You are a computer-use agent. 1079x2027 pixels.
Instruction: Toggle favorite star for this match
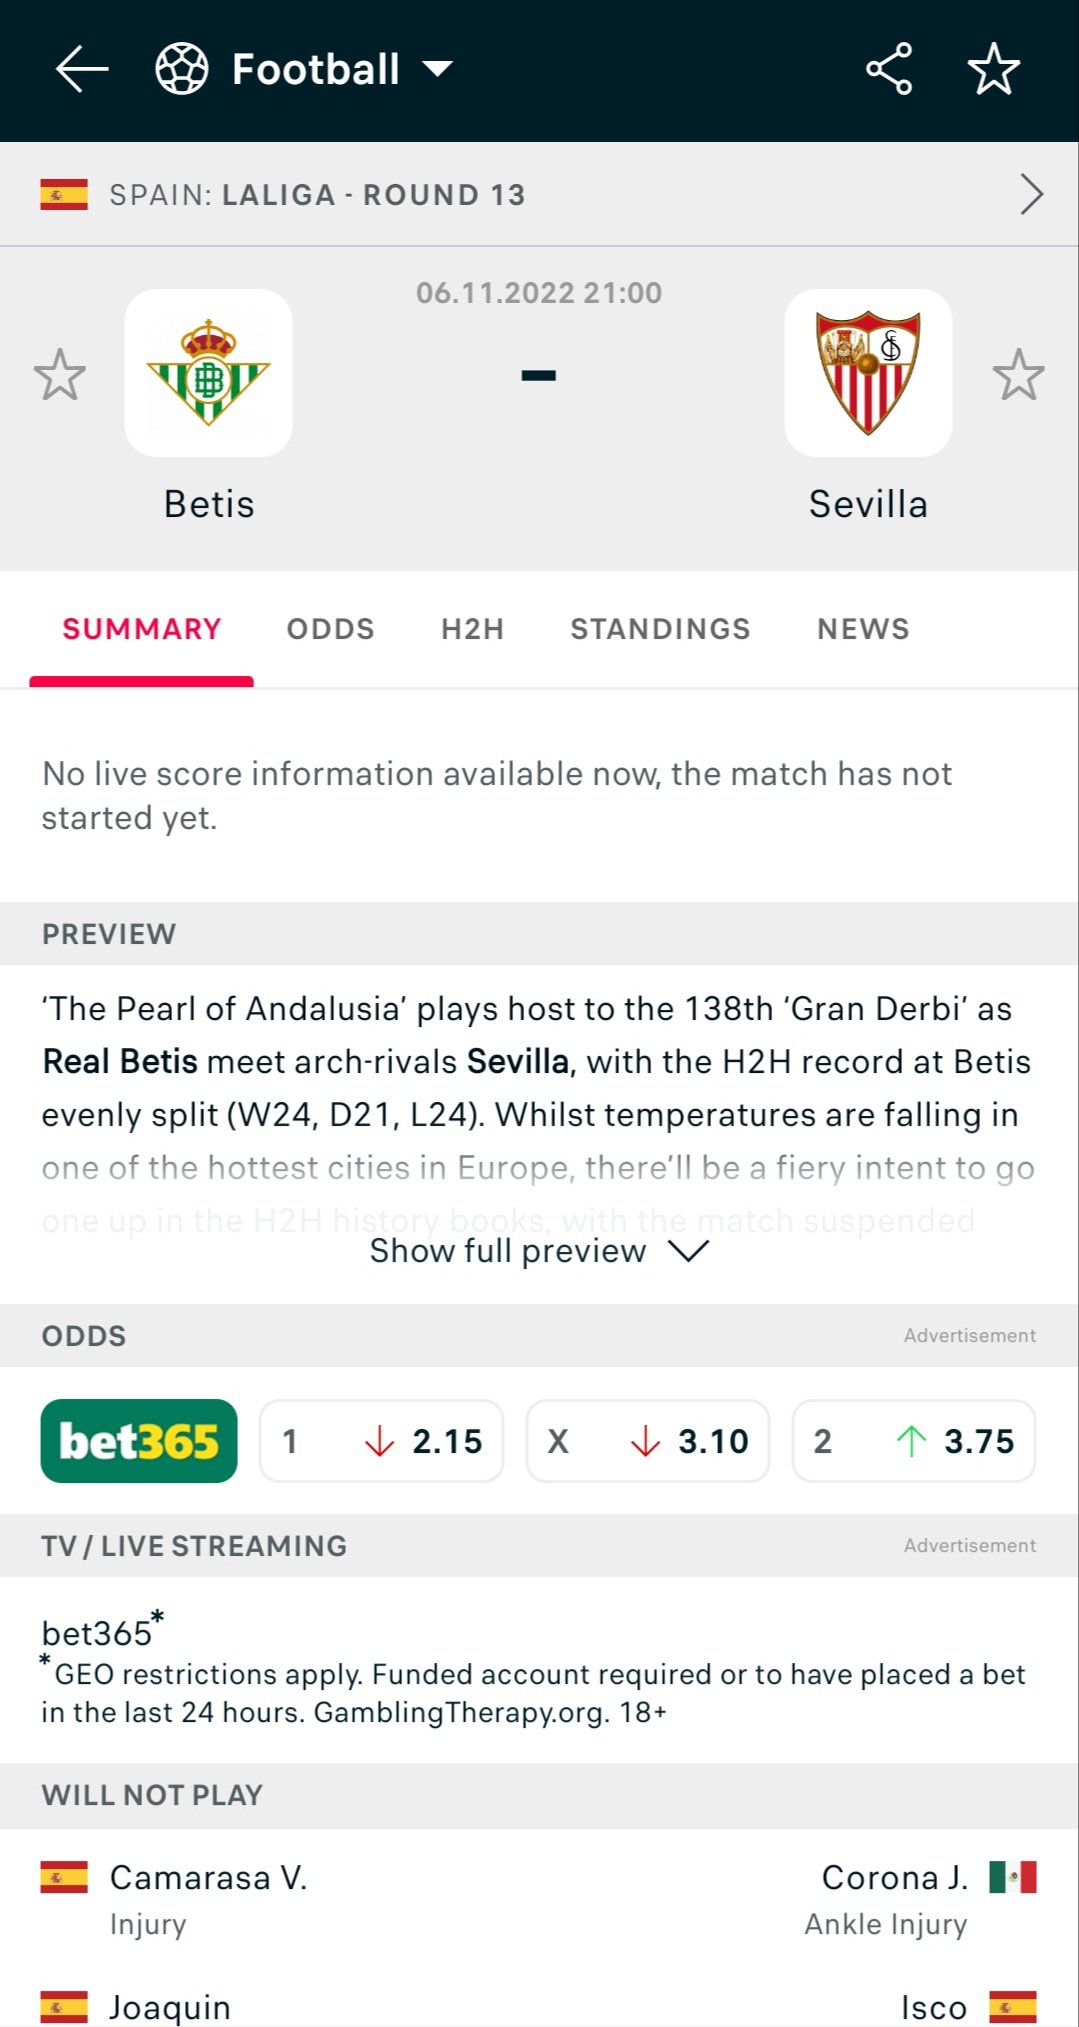(994, 69)
